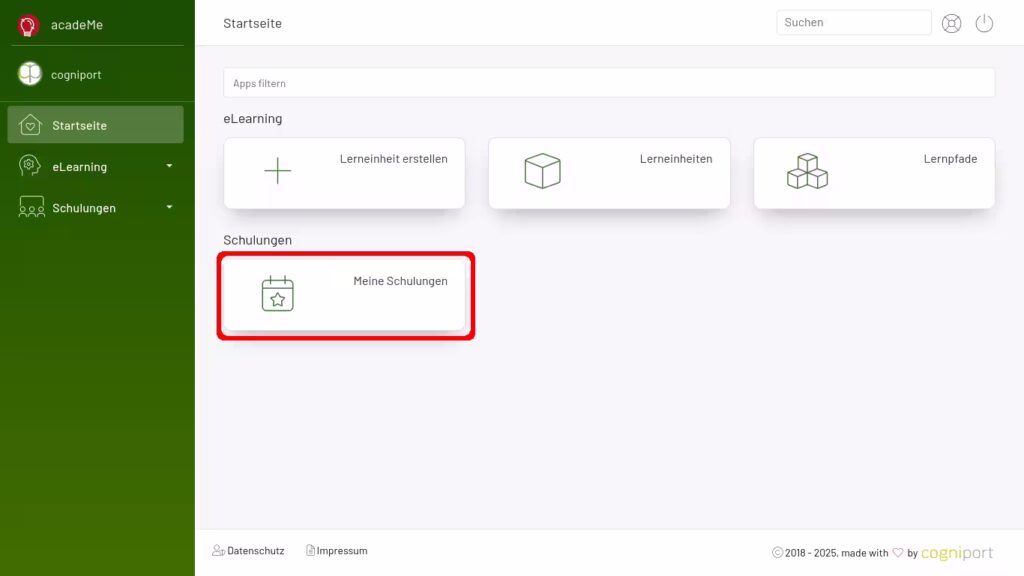
Task: Visit the cogniport link in footer
Action: click(957, 553)
